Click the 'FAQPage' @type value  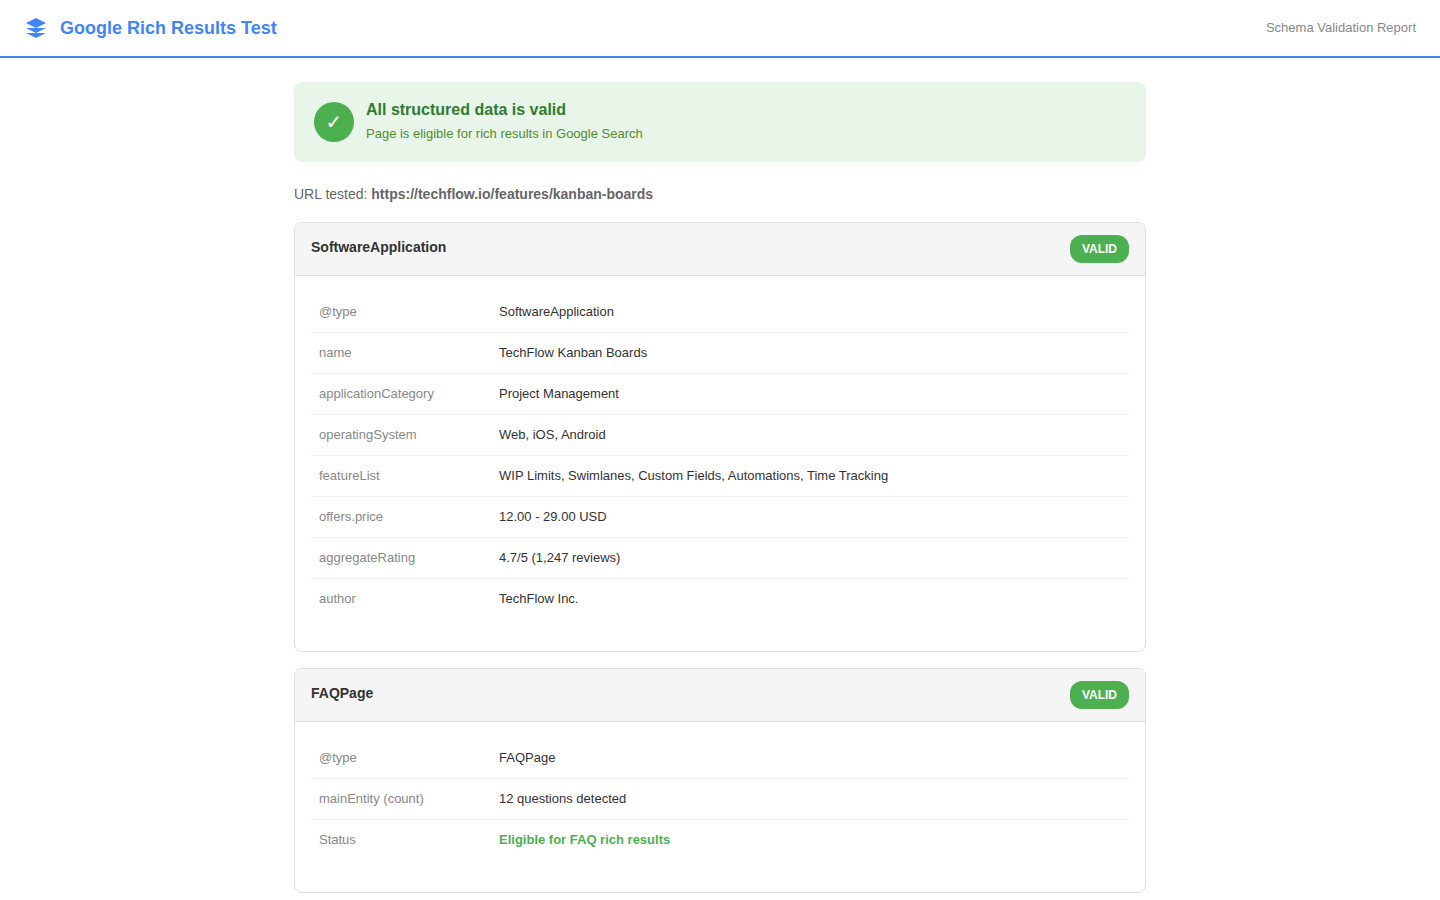point(527,758)
